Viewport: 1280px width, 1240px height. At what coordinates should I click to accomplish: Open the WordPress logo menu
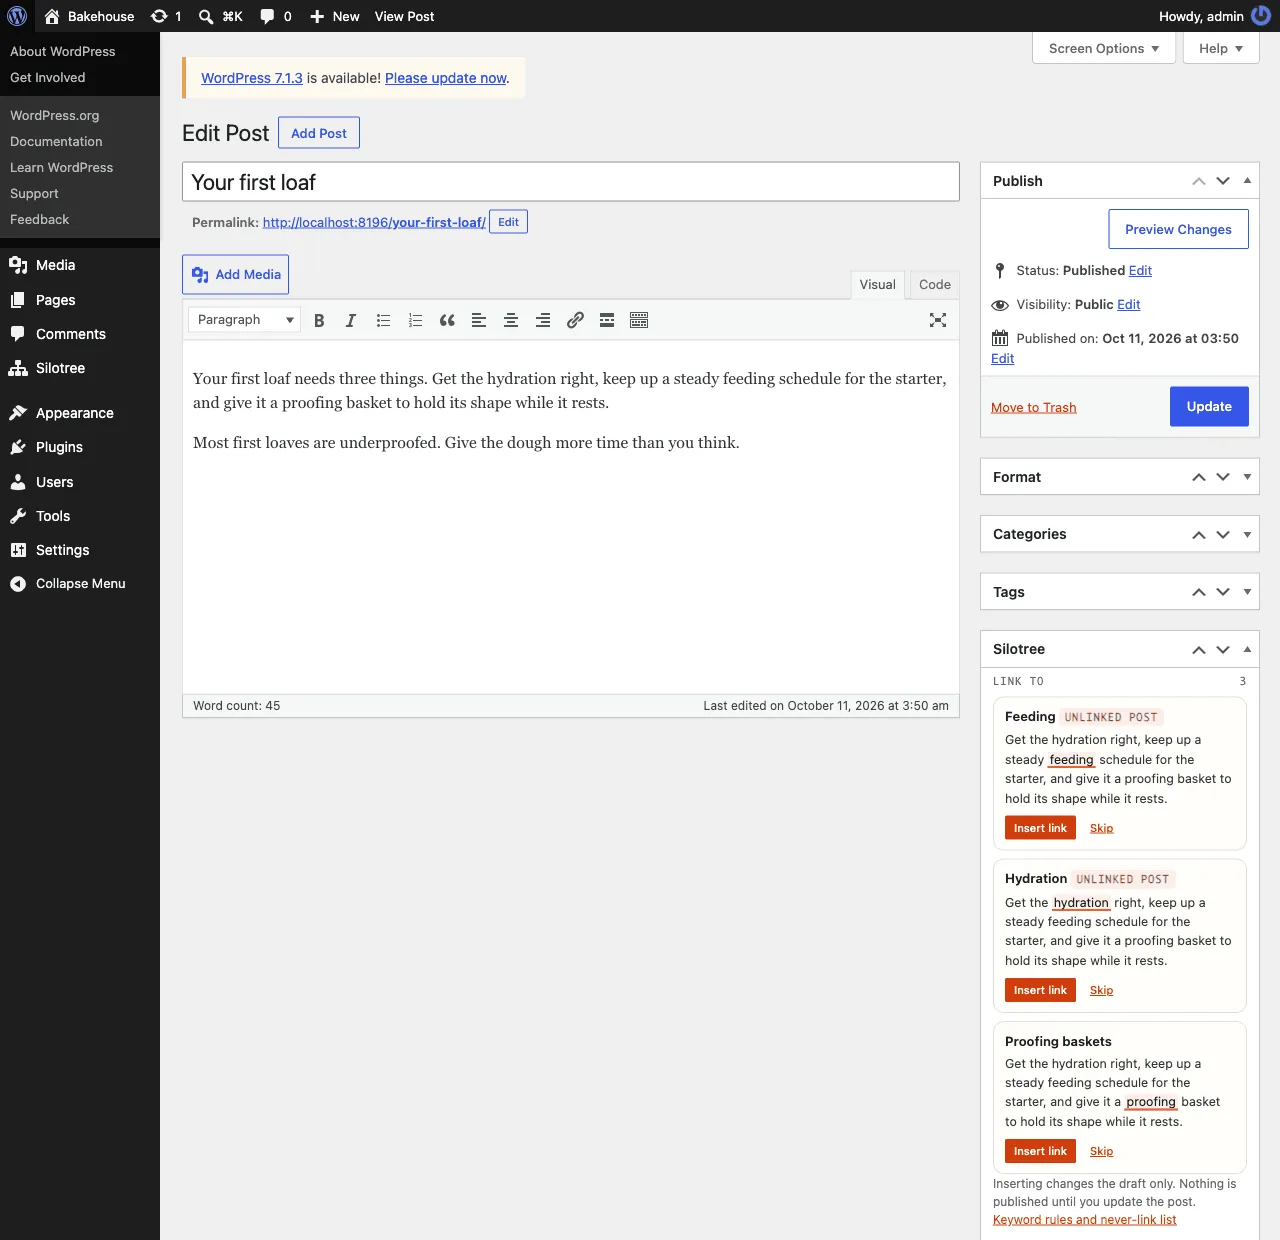(17, 16)
